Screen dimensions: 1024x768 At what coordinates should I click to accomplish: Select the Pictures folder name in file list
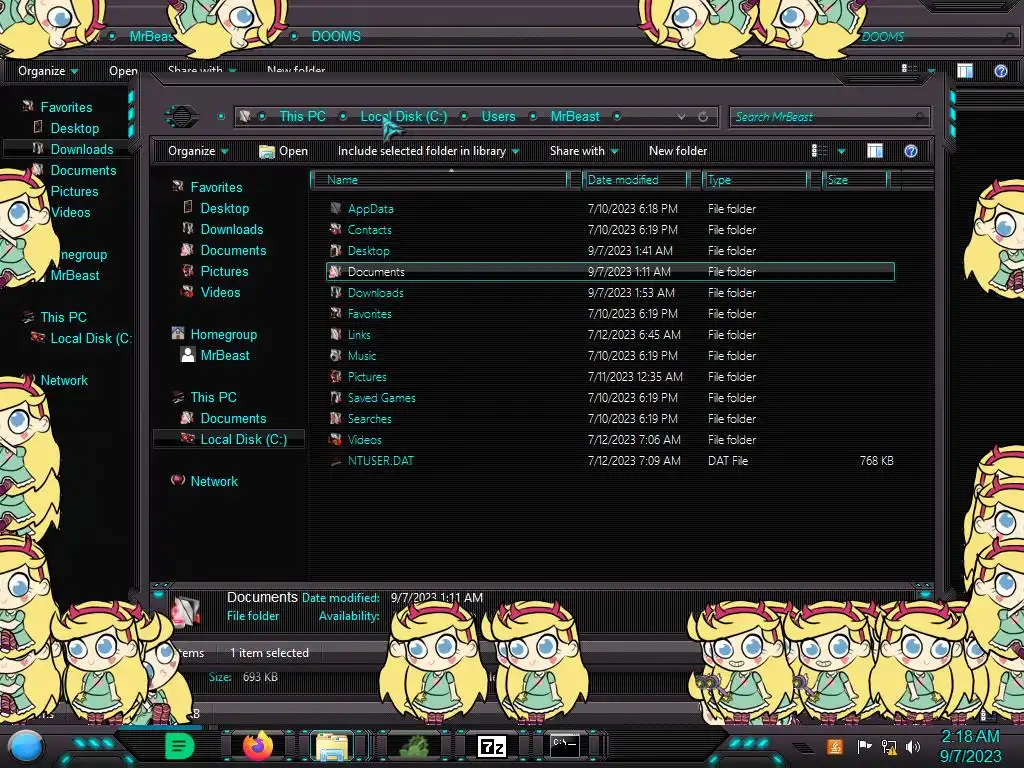point(366,377)
